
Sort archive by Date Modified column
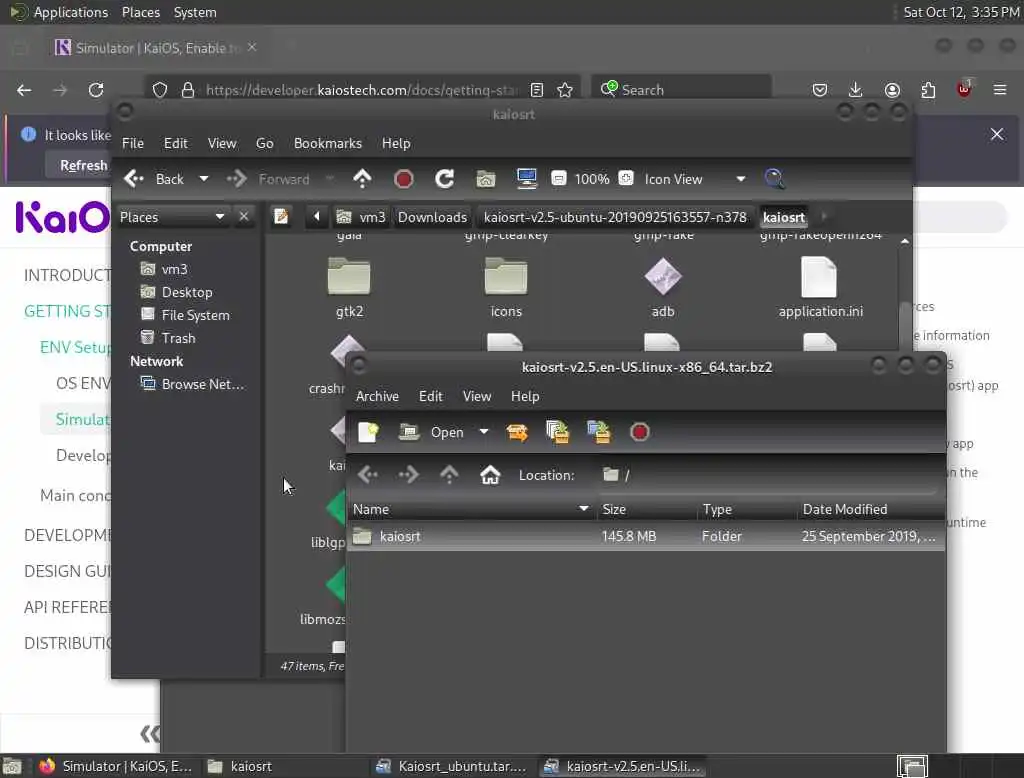click(871, 509)
